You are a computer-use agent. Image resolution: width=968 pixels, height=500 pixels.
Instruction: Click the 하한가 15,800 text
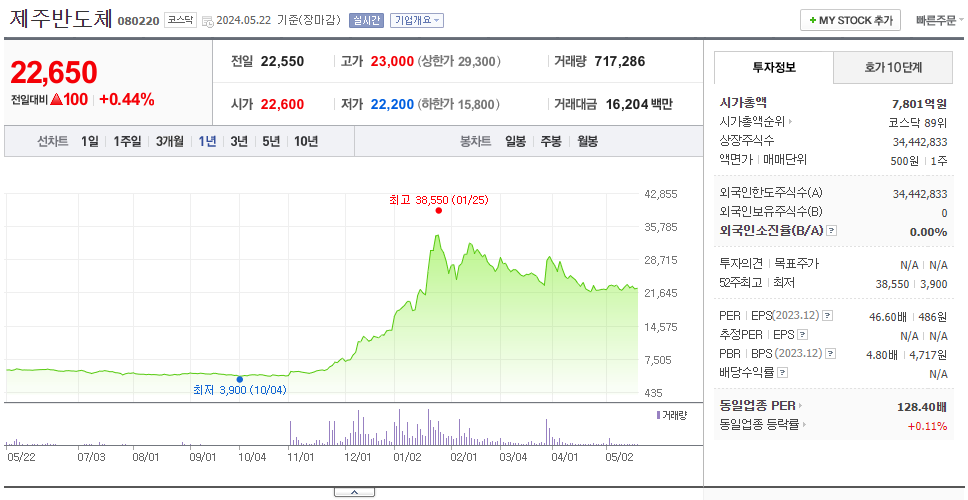459,104
